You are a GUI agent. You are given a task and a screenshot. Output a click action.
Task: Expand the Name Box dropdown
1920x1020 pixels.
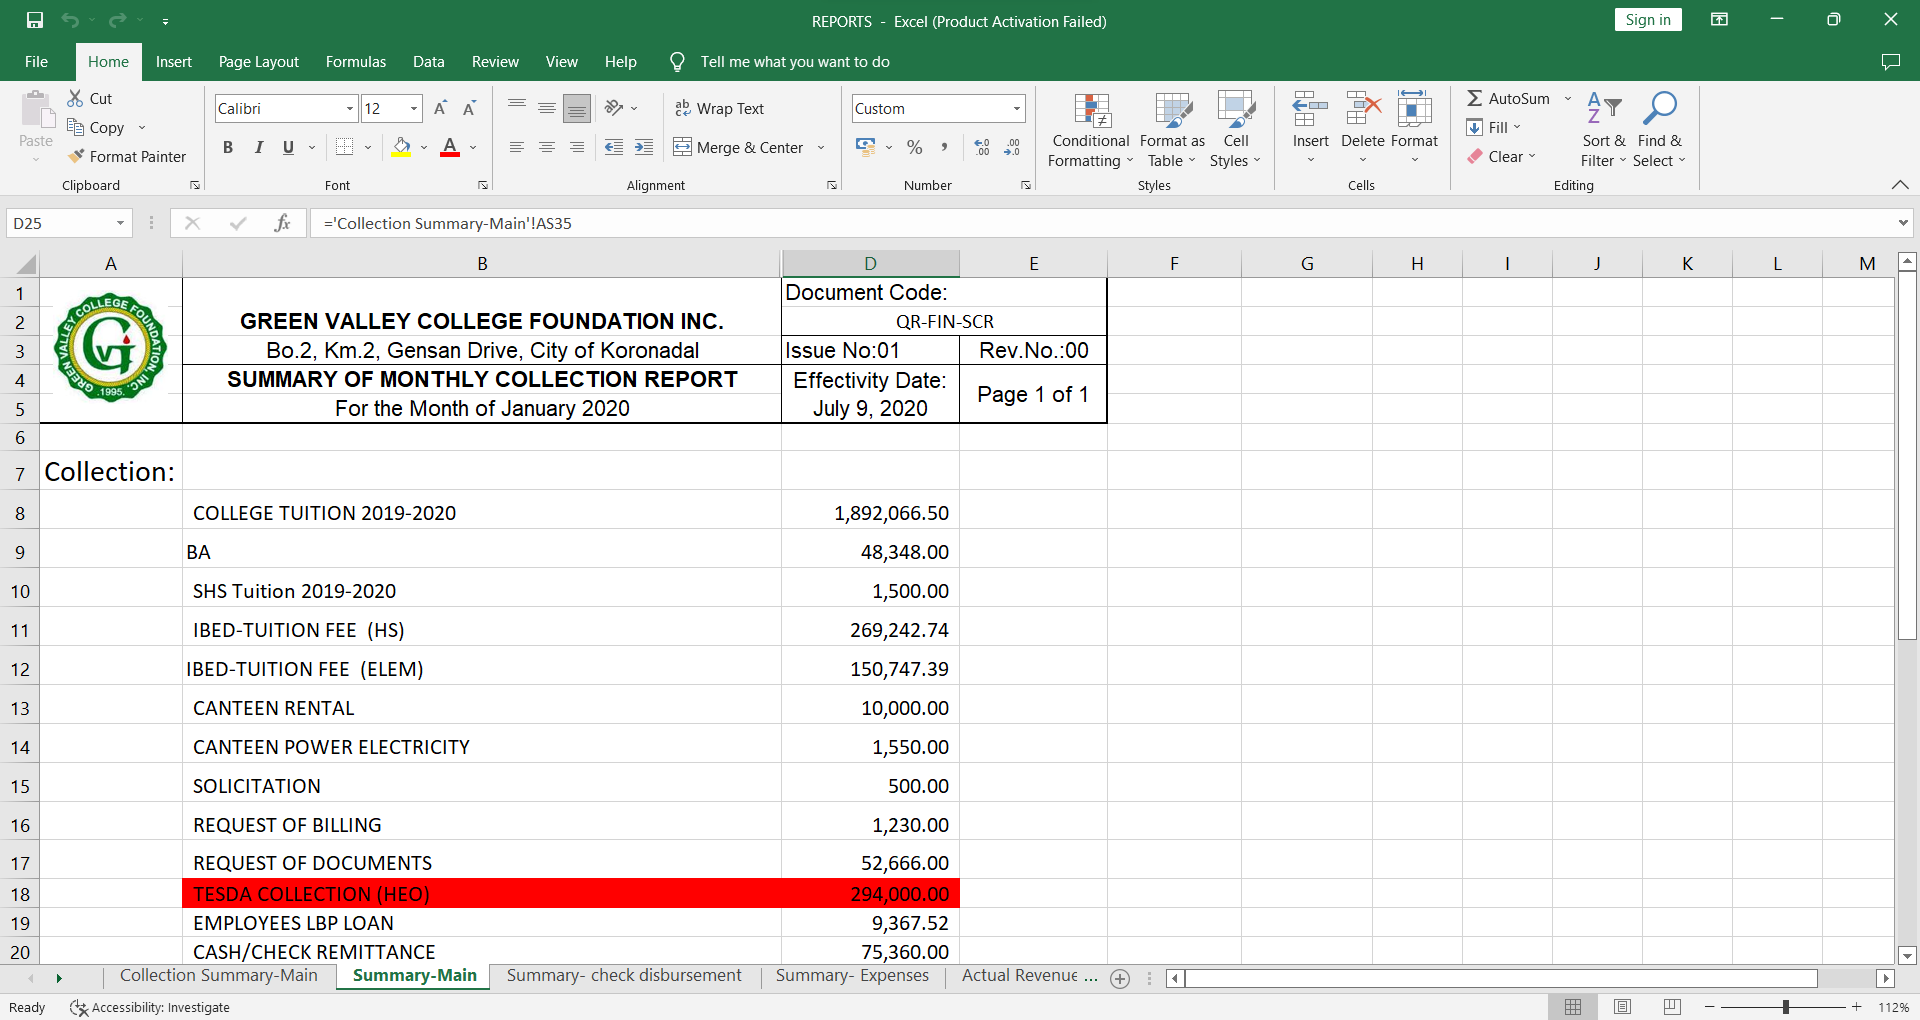tap(120, 223)
